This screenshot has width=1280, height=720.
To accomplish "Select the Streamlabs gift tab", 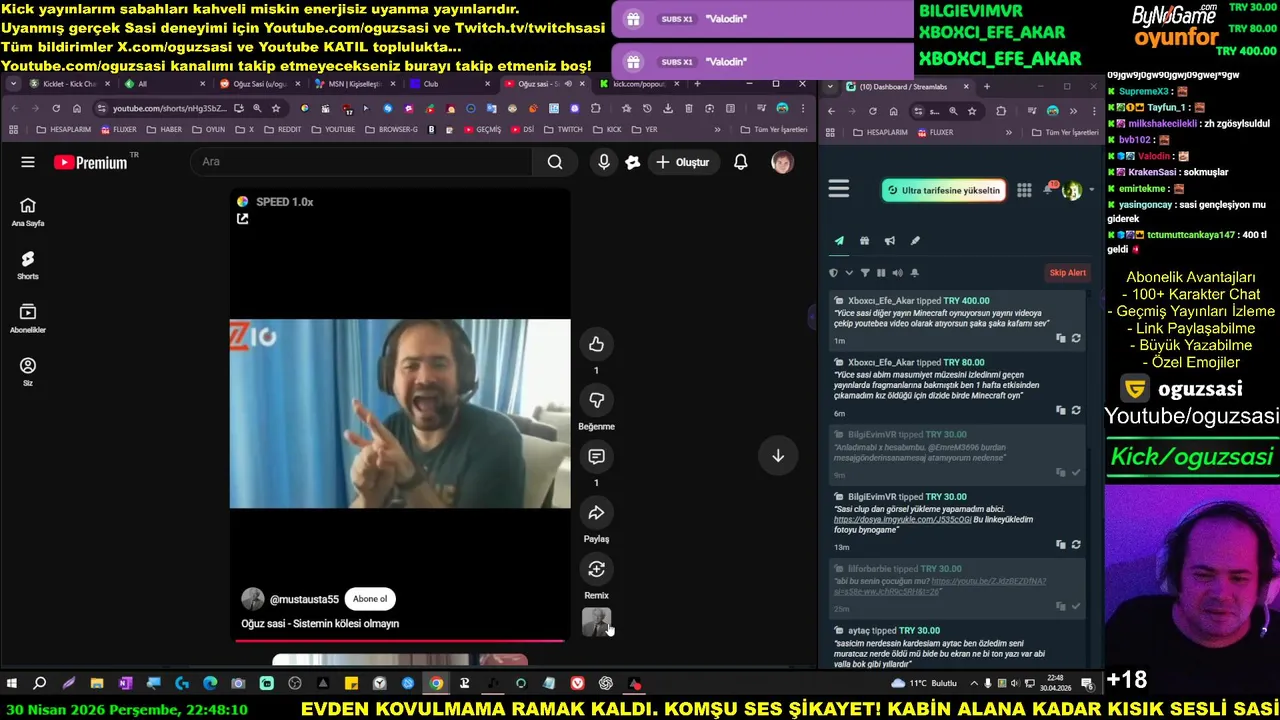I will click(x=865, y=241).
